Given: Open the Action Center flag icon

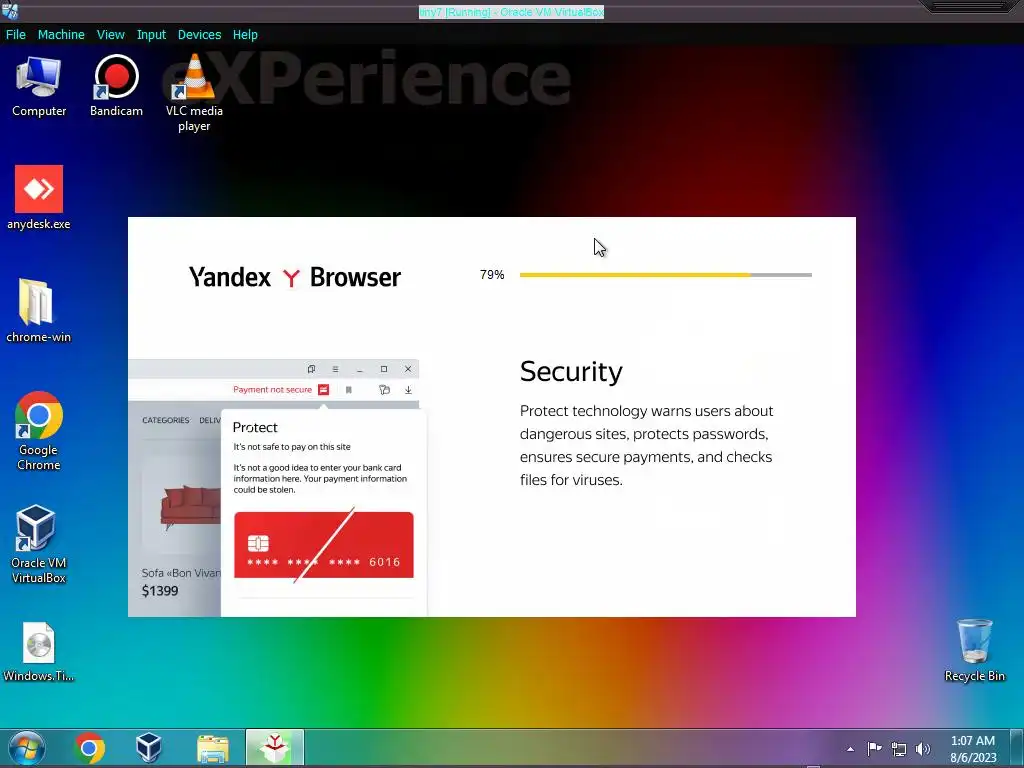Looking at the screenshot, I should pyautogui.click(x=874, y=748).
